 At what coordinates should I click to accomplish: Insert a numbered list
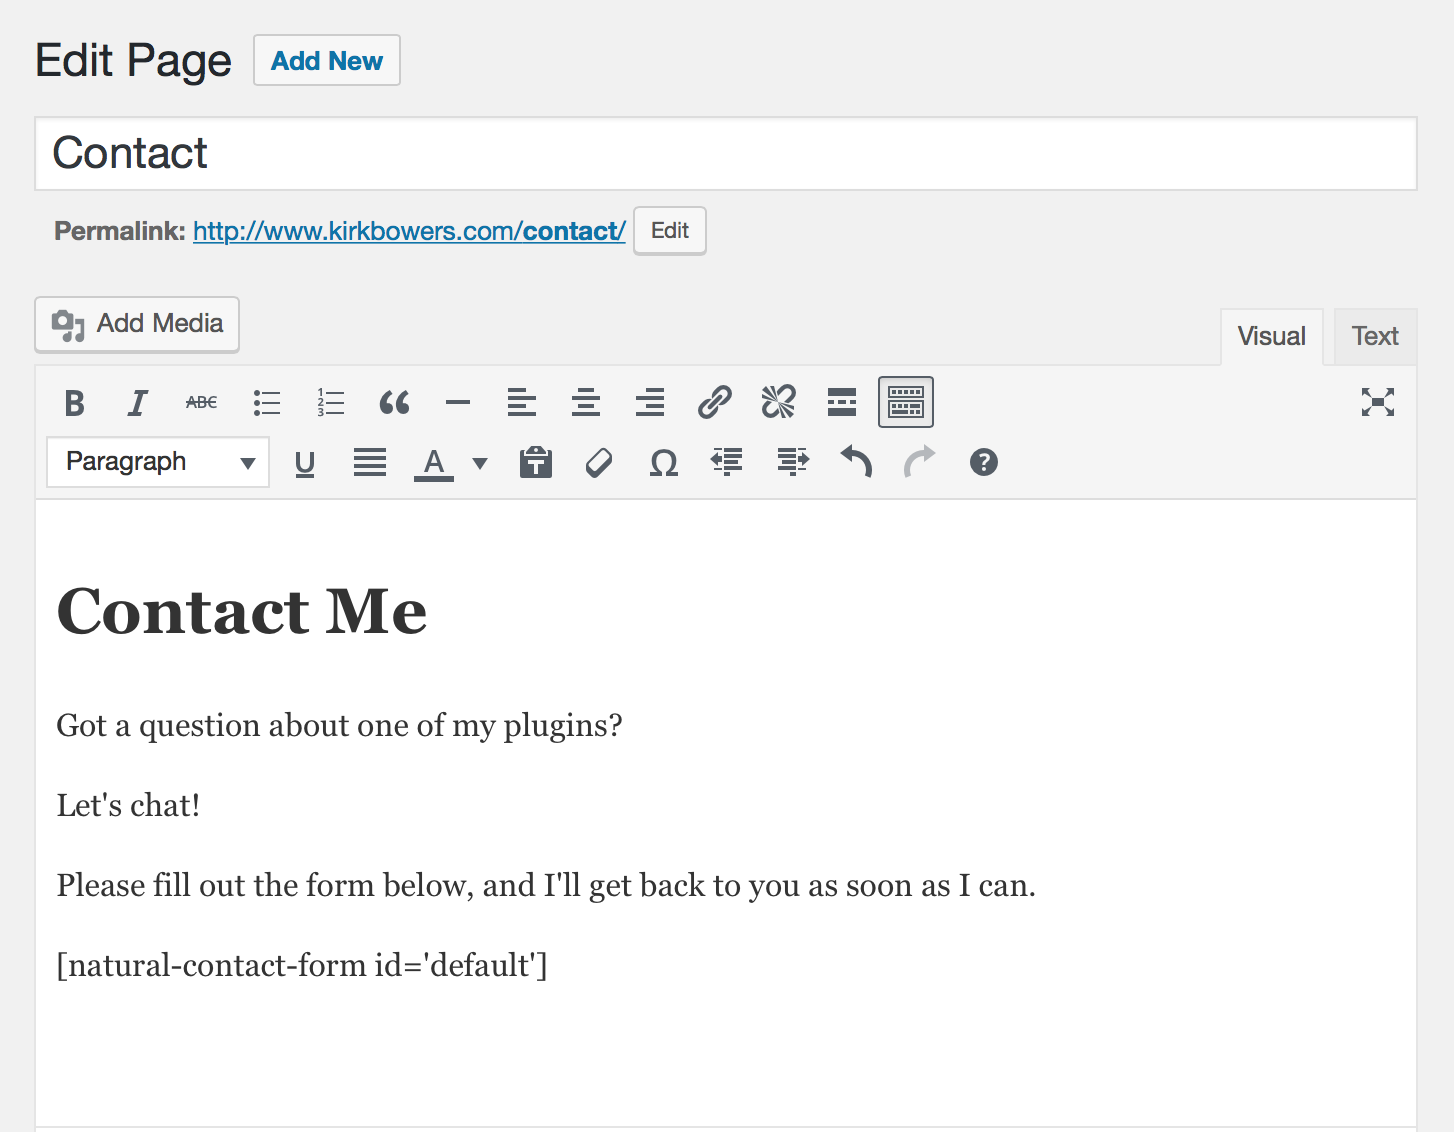click(x=330, y=403)
